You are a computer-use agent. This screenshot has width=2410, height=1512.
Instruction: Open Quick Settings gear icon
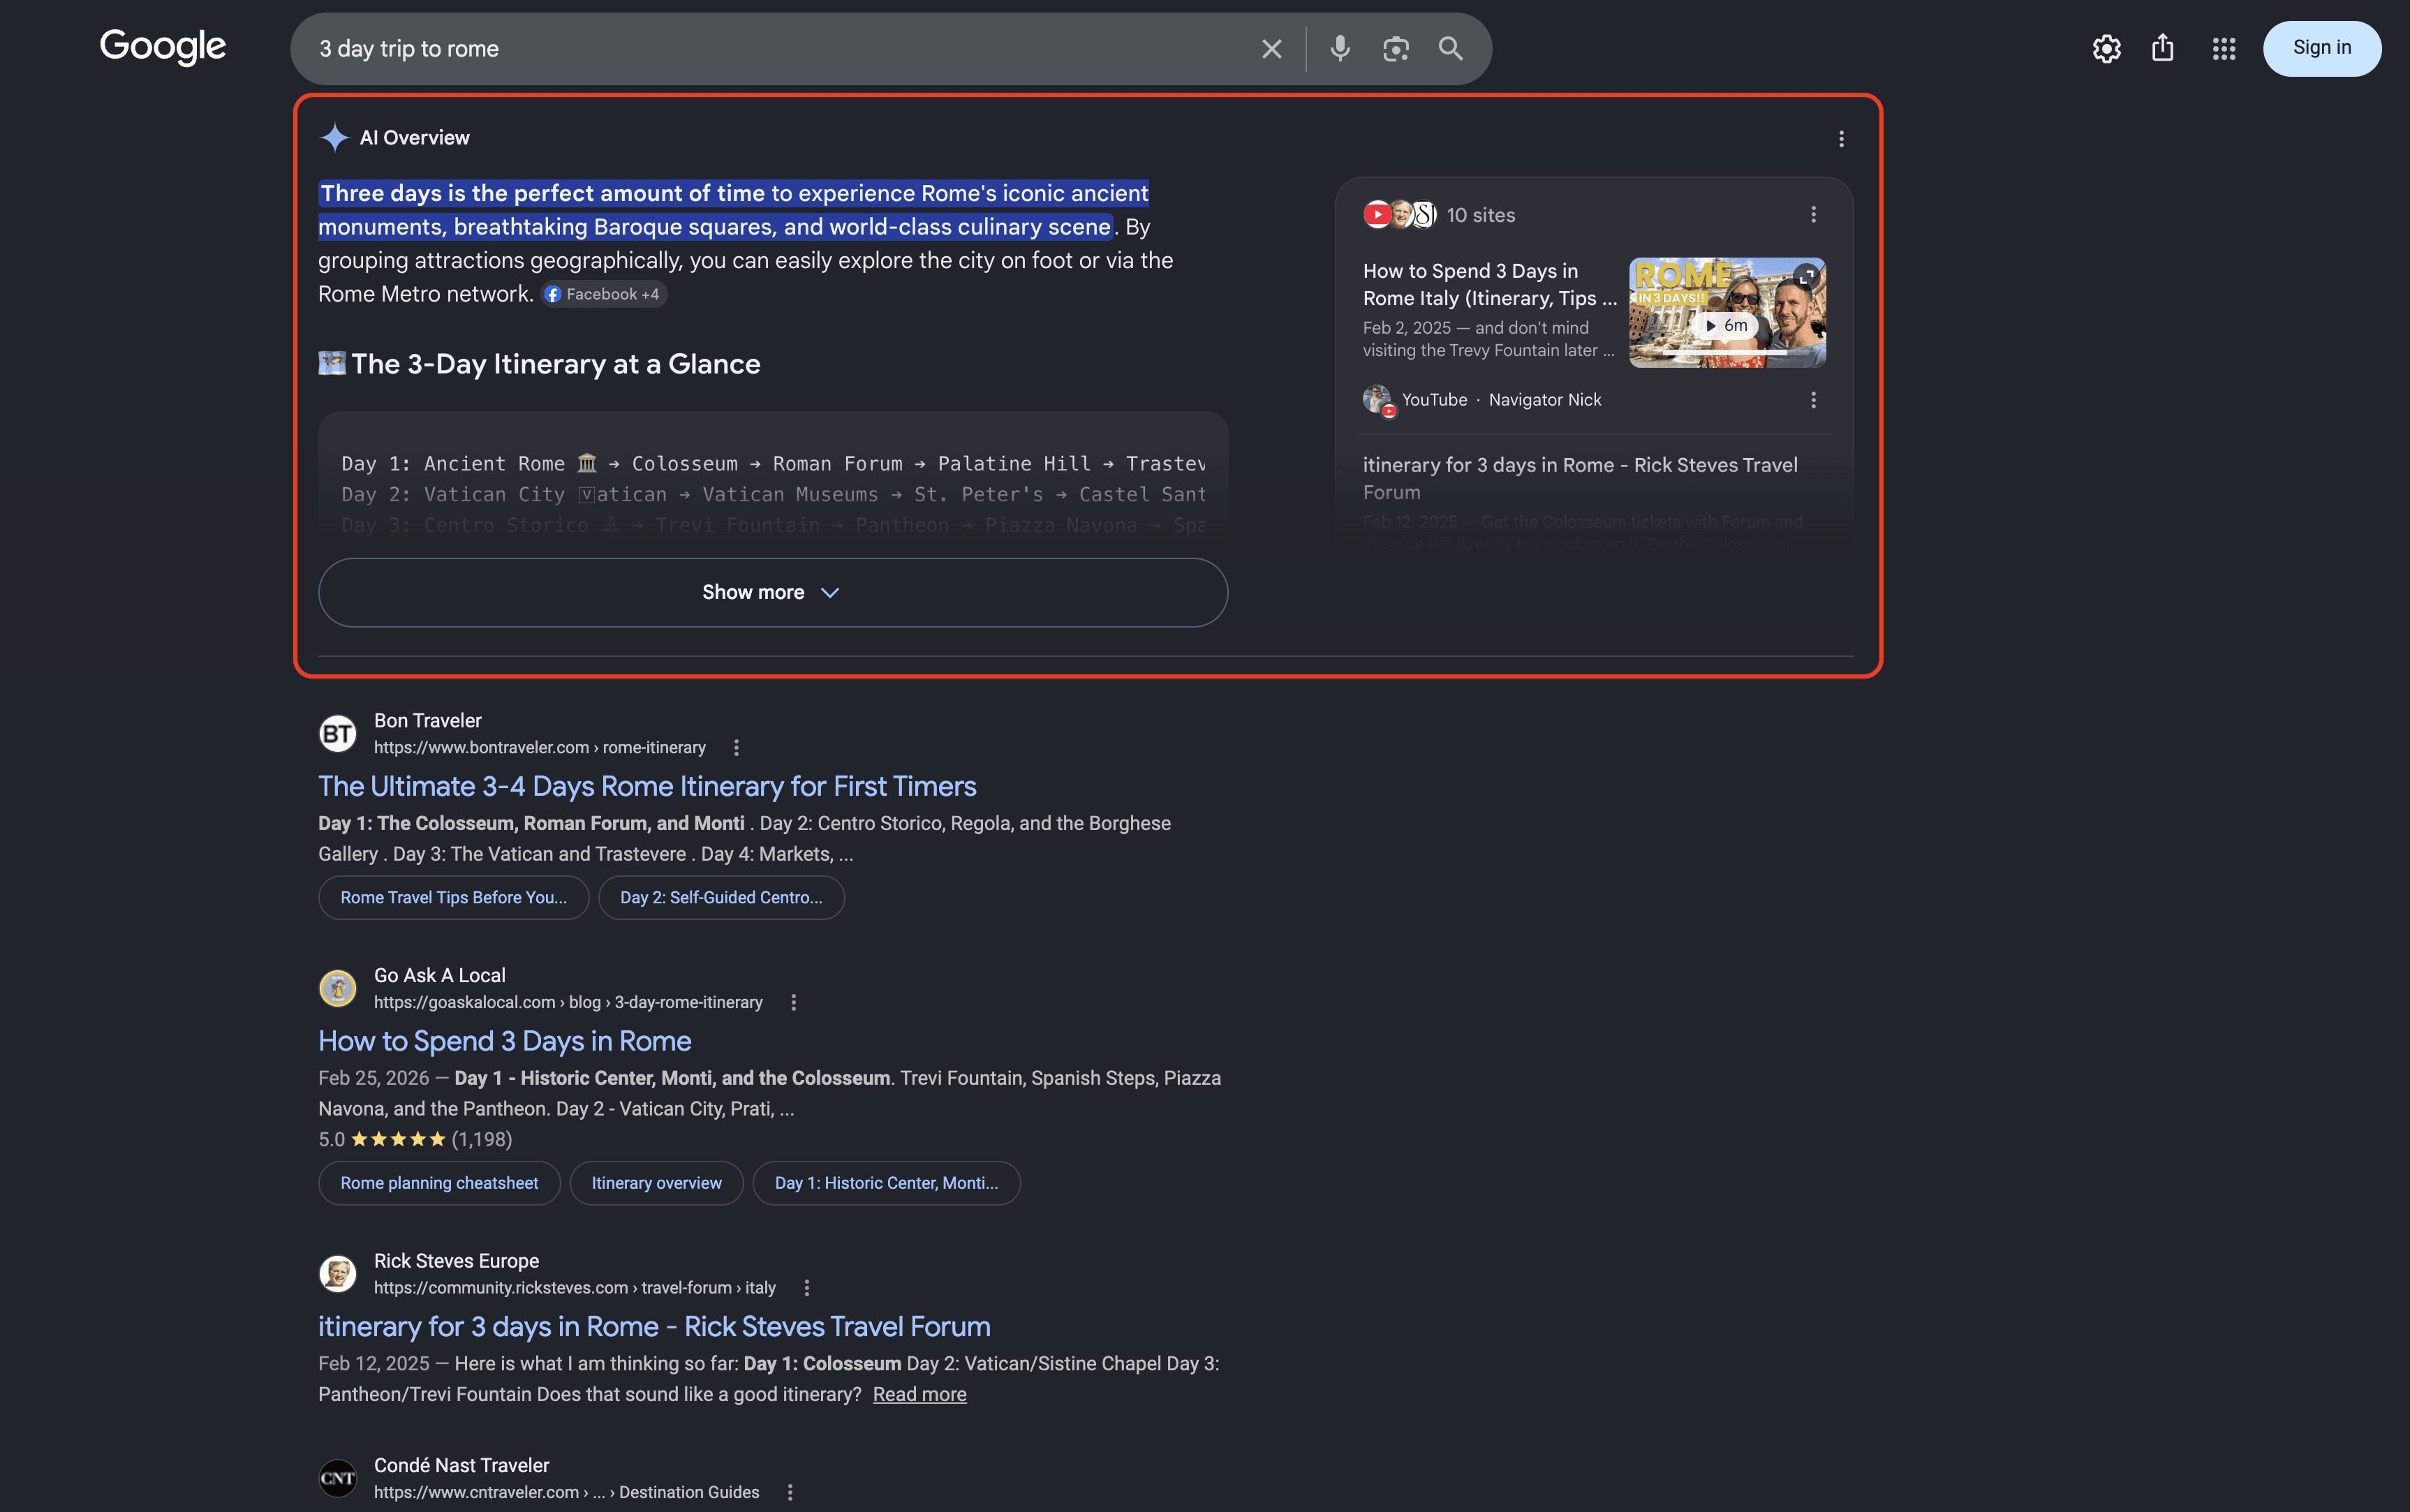[x=2106, y=49]
